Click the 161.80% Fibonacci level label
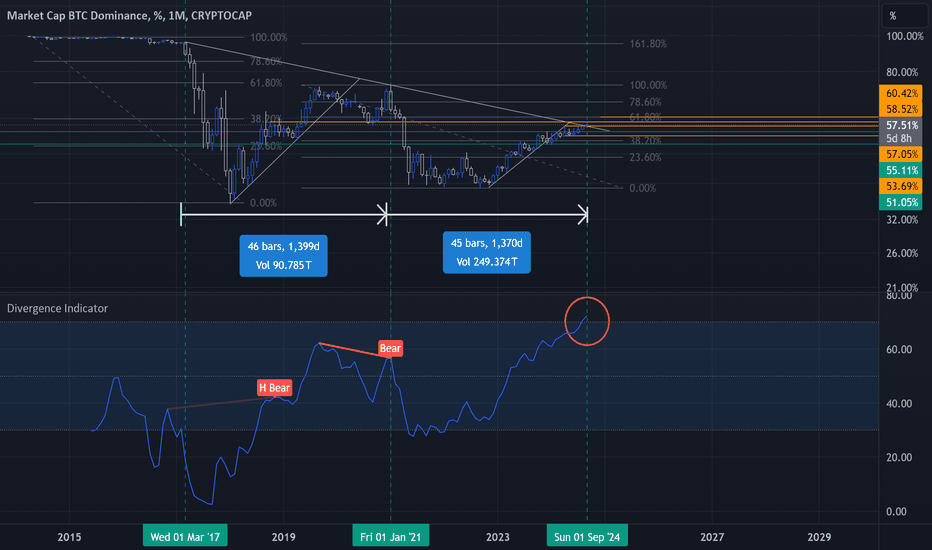This screenshot has width=932, height=550. (648, 43)
